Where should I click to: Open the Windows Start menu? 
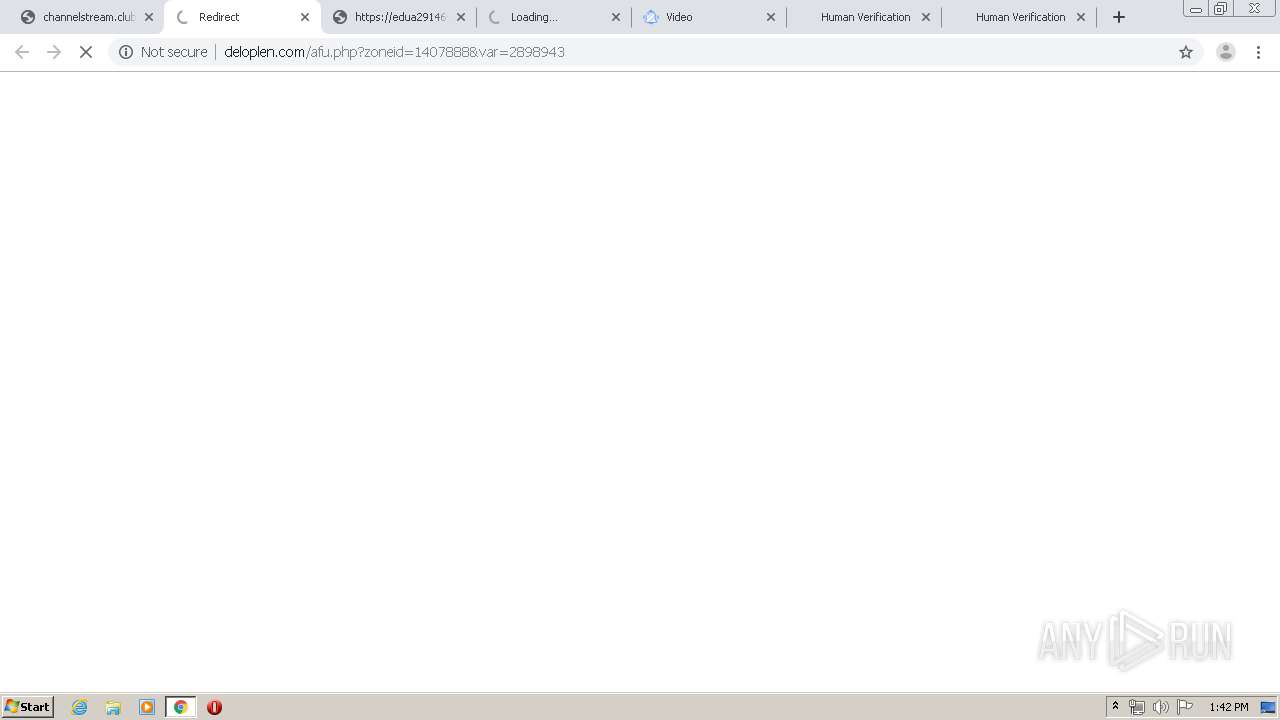tap(28, 707)
